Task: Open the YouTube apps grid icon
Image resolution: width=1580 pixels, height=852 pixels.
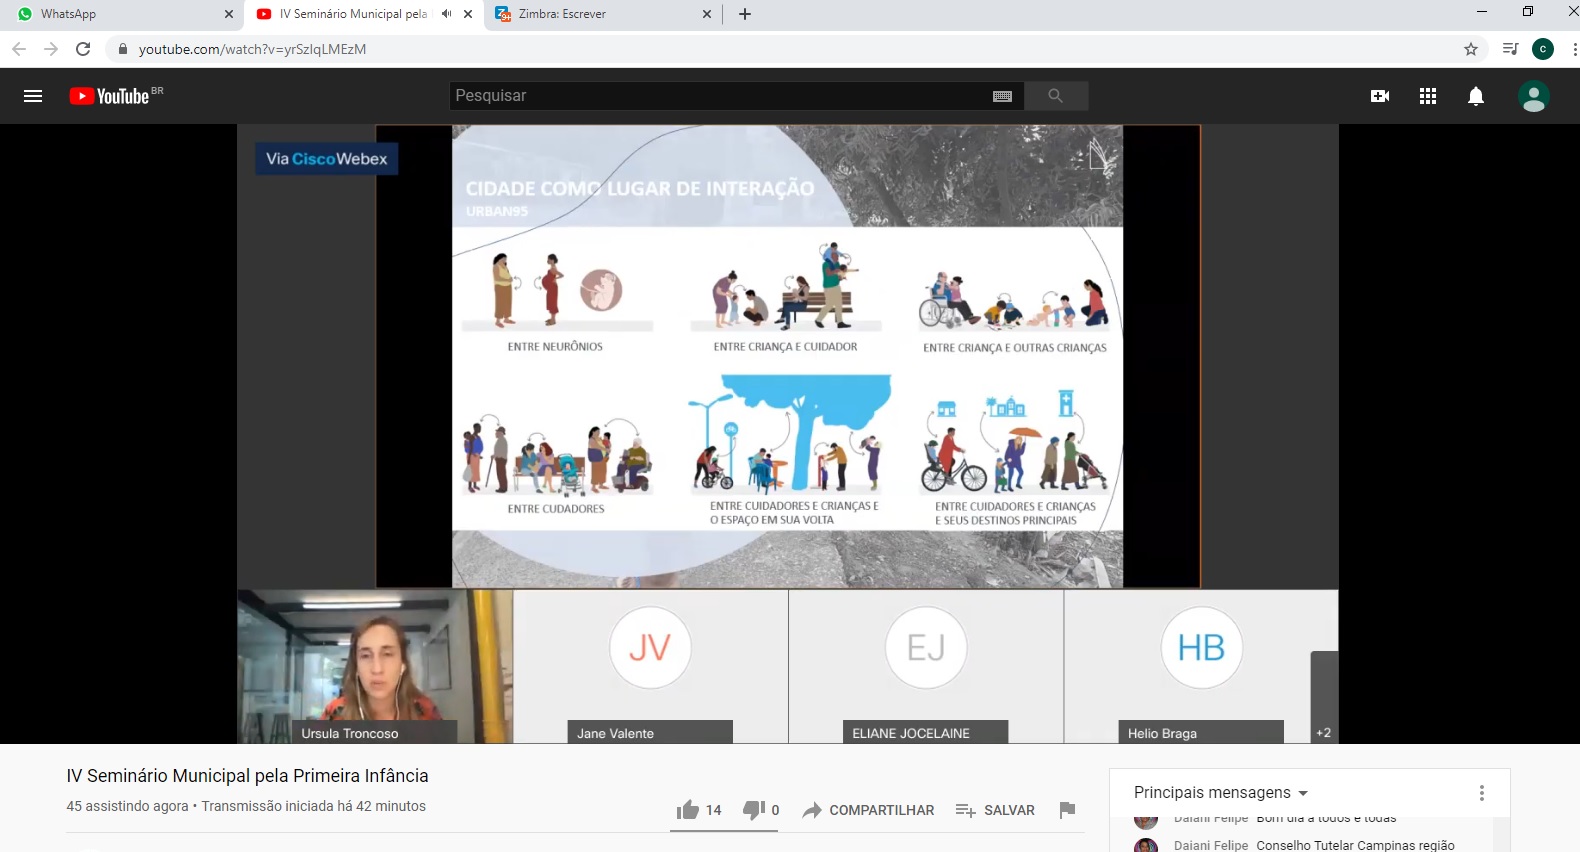Action: [x=1428, y=96]
